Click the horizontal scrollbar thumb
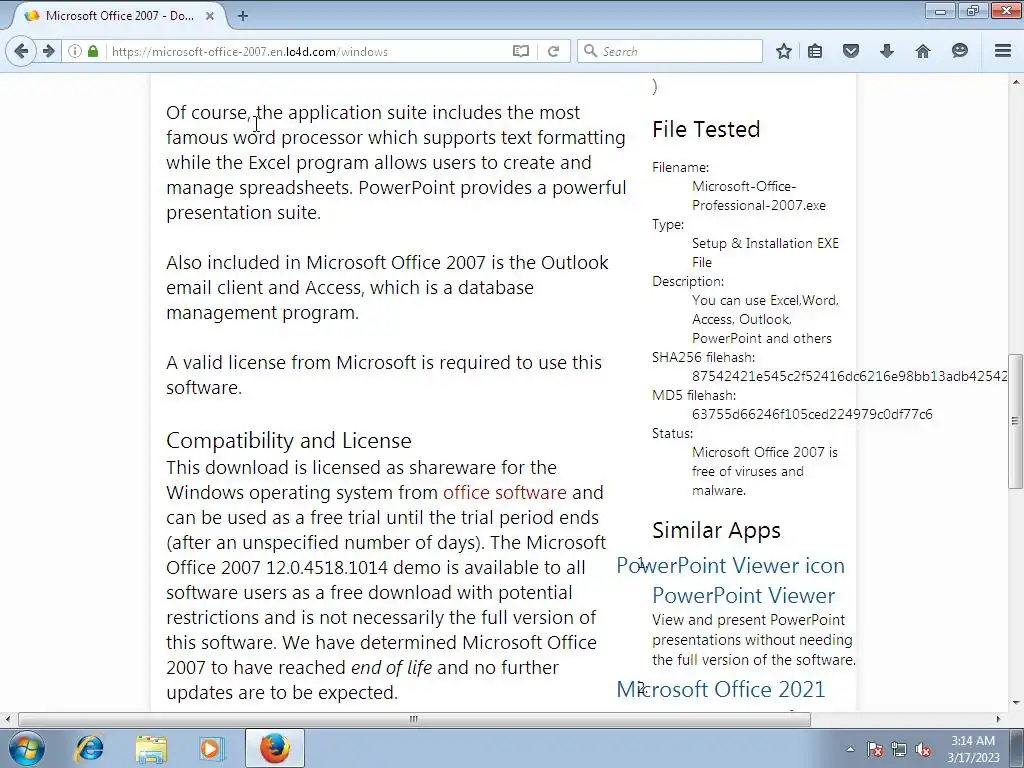Image resolution: width=1024 pixels, height=768 pixels. 414,719
